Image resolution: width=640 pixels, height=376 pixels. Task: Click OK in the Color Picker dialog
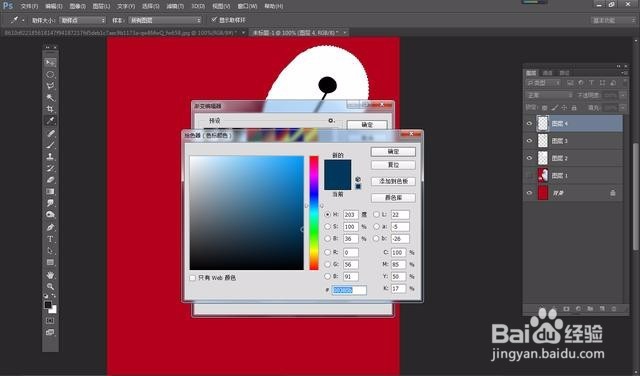coord(393,152)
